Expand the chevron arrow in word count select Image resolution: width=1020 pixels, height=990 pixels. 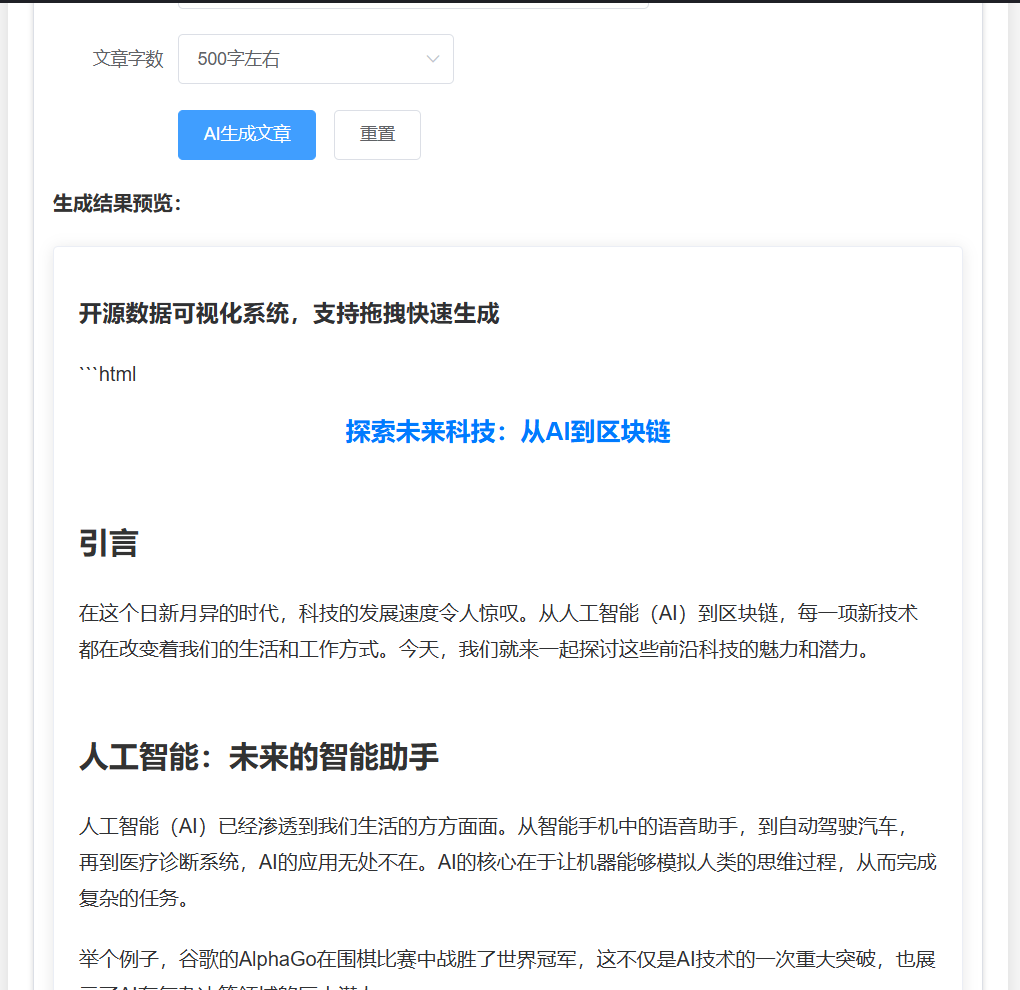click(433, 59)
